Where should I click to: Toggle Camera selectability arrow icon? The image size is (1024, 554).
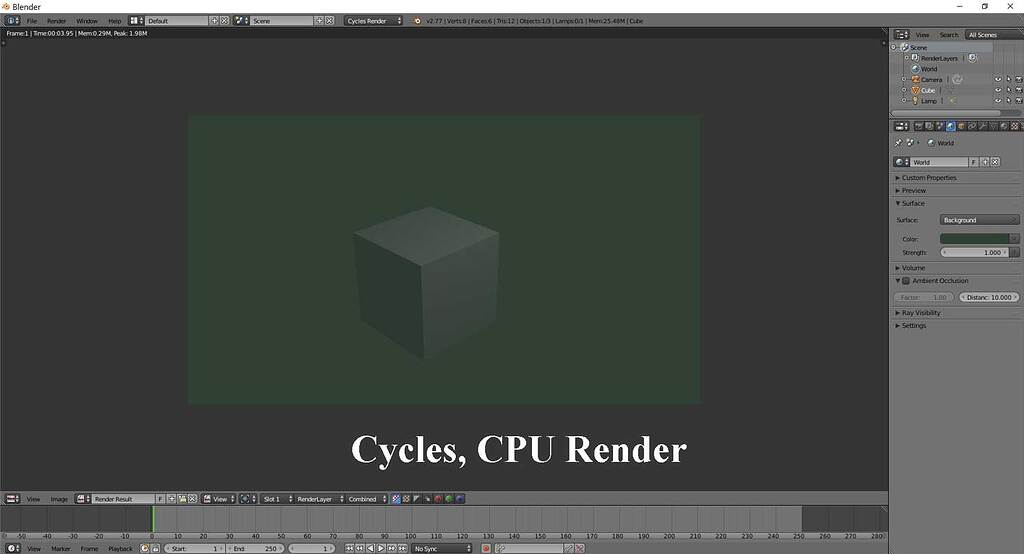1008,80
